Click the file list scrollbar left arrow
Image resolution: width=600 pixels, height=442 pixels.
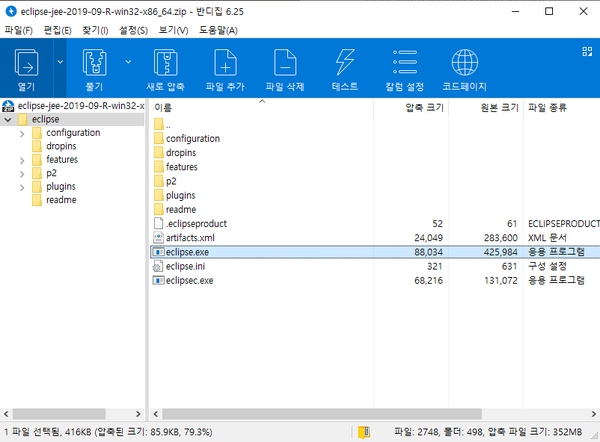155,414
